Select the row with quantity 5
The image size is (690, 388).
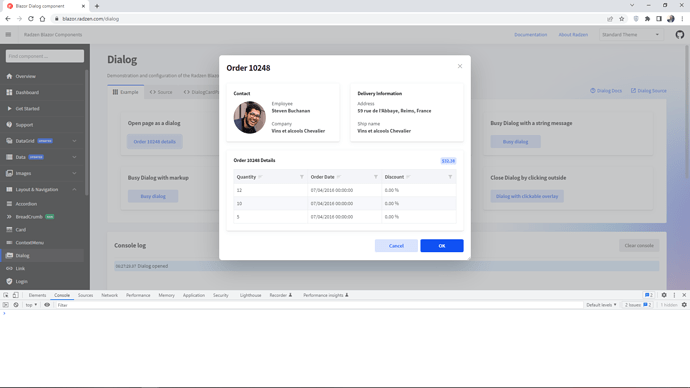click(345, 217)
